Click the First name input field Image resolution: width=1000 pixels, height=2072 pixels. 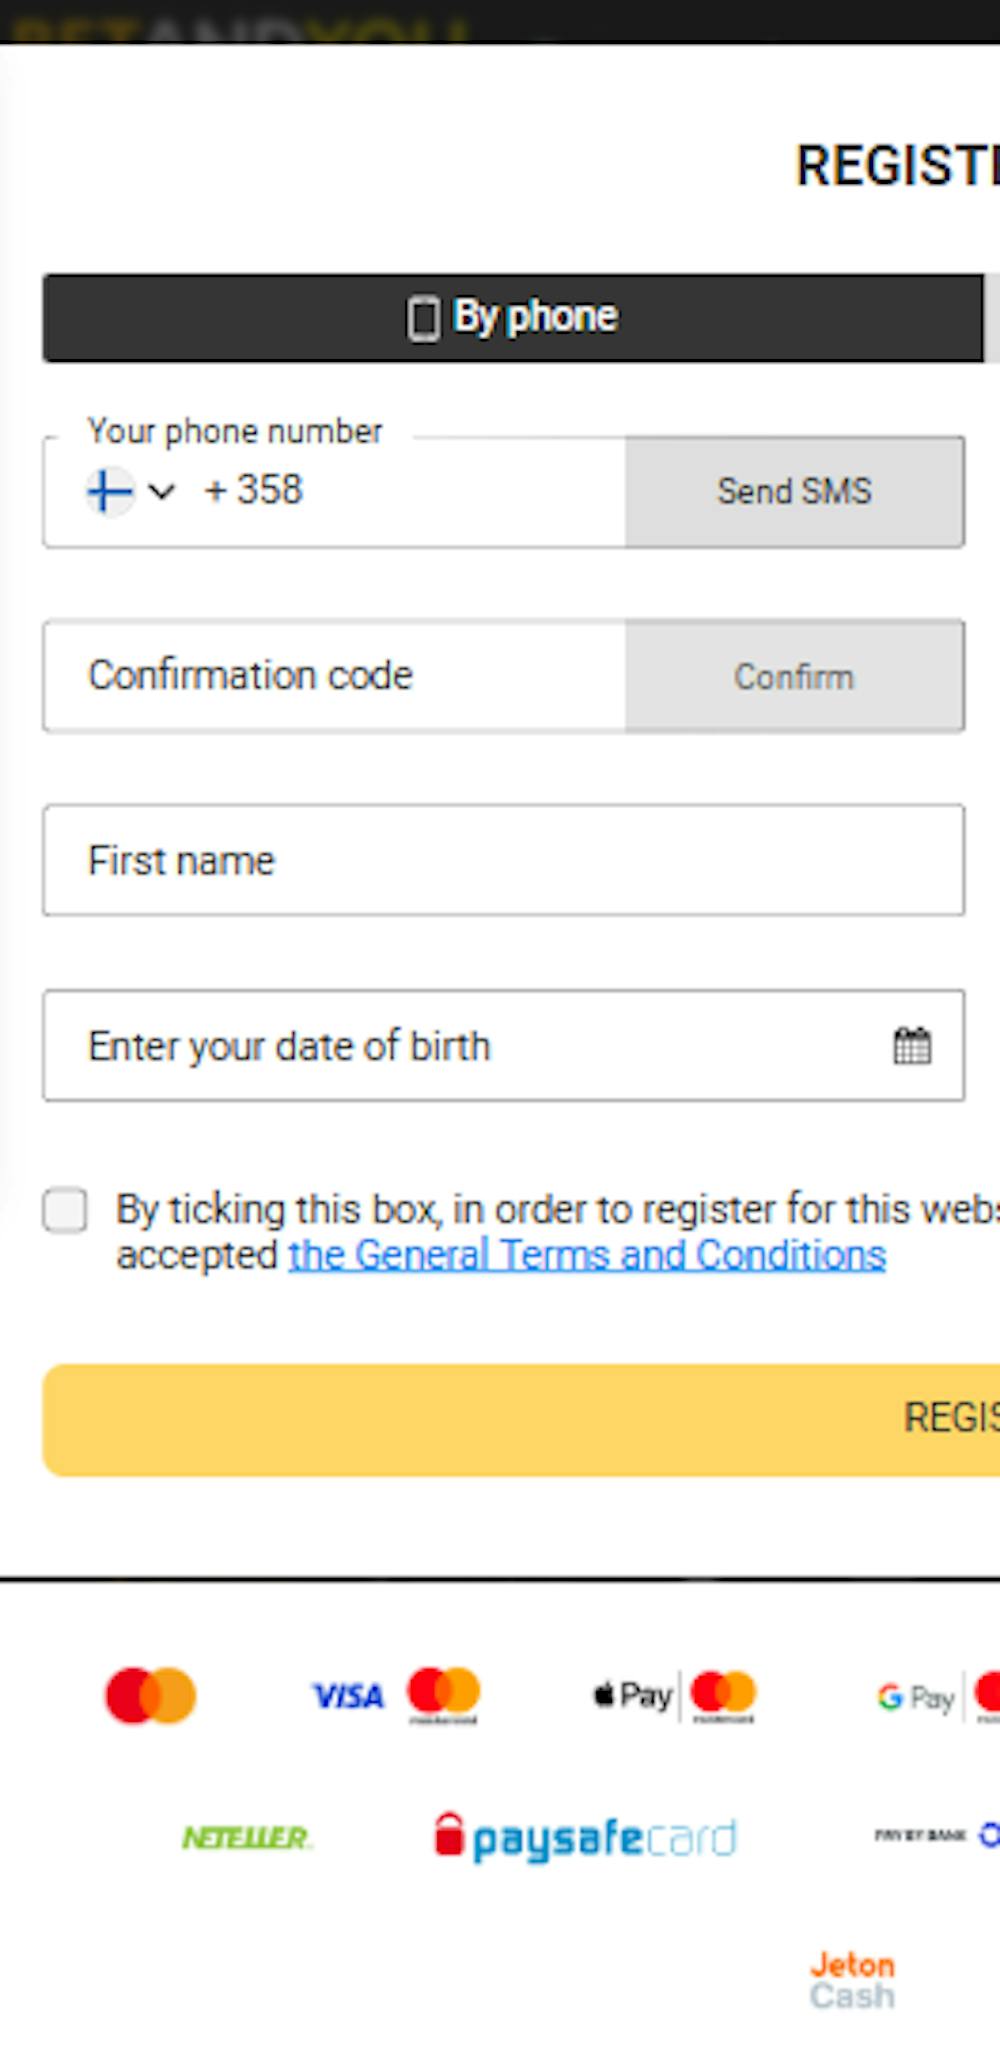504,860
